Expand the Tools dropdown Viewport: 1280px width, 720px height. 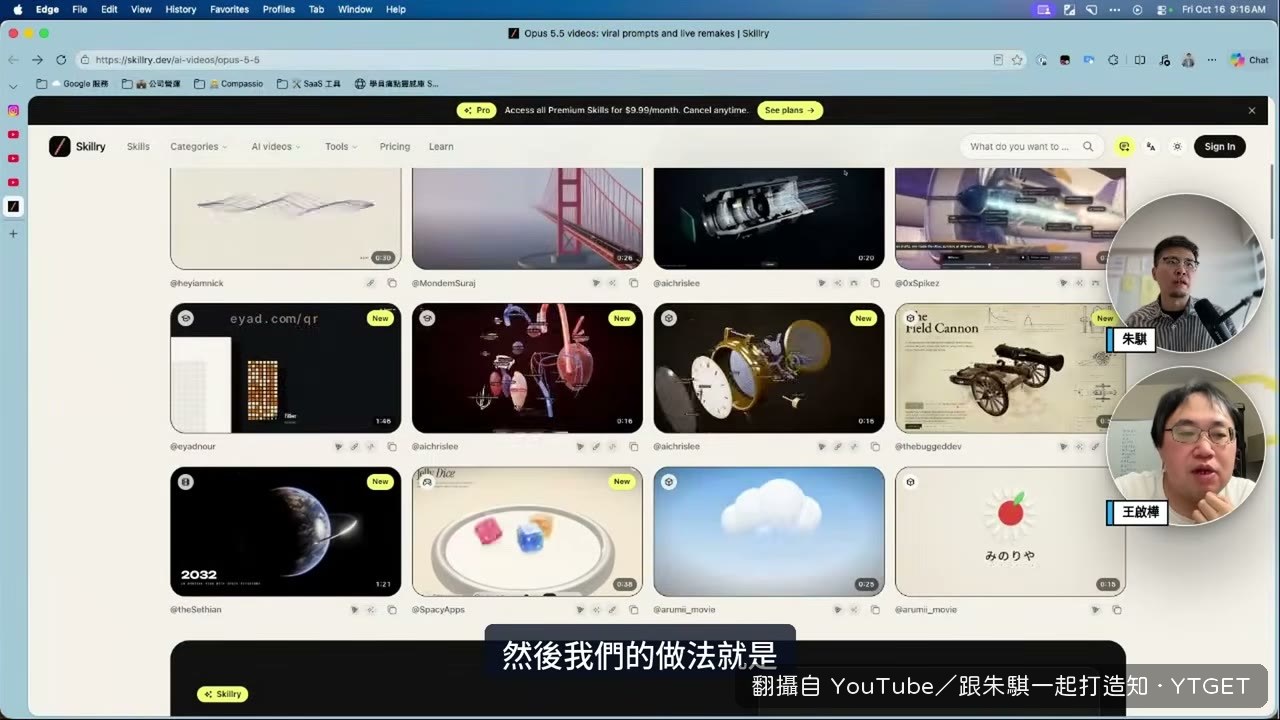(341, 146)
